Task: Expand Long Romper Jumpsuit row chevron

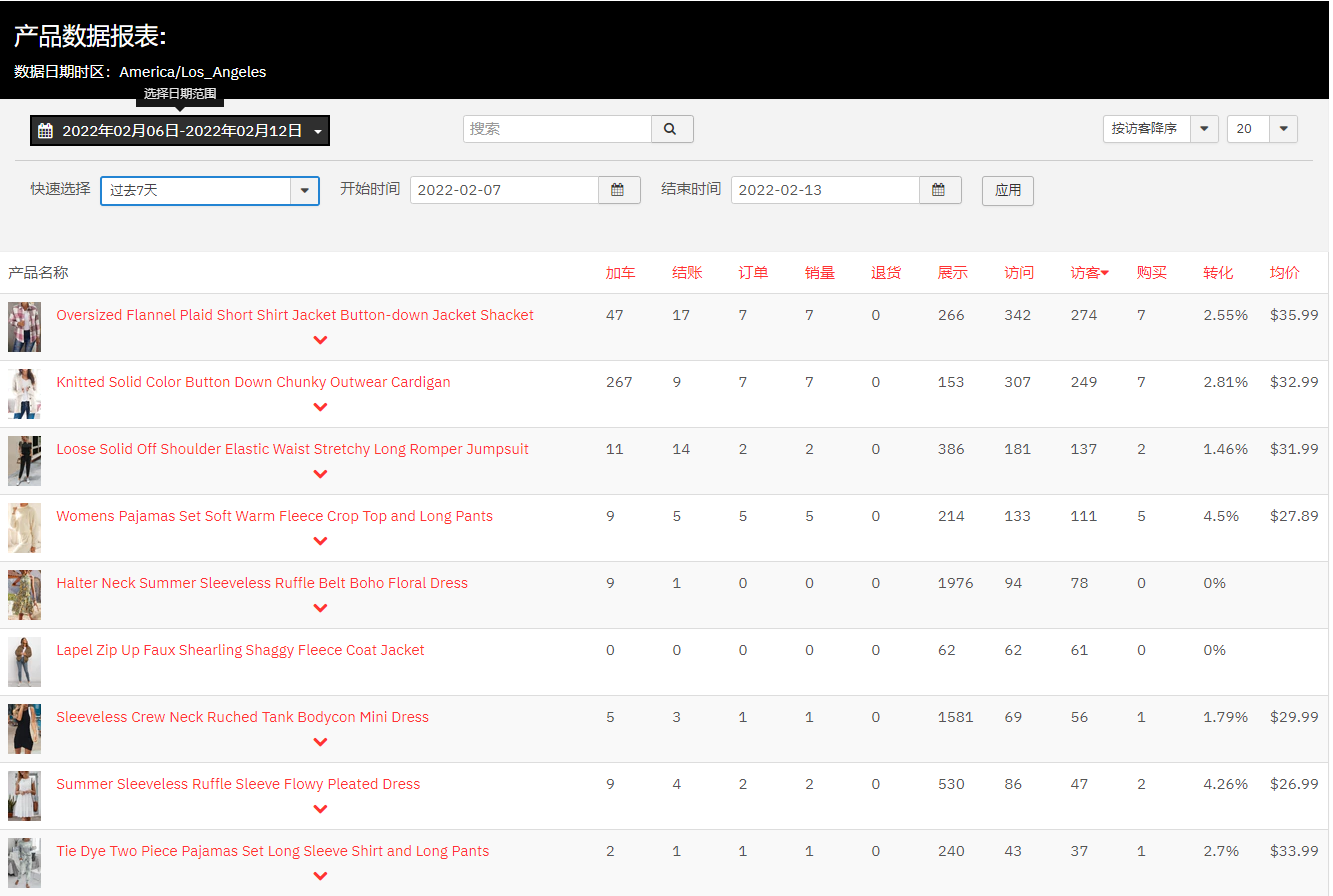Action: click(320, 474)
